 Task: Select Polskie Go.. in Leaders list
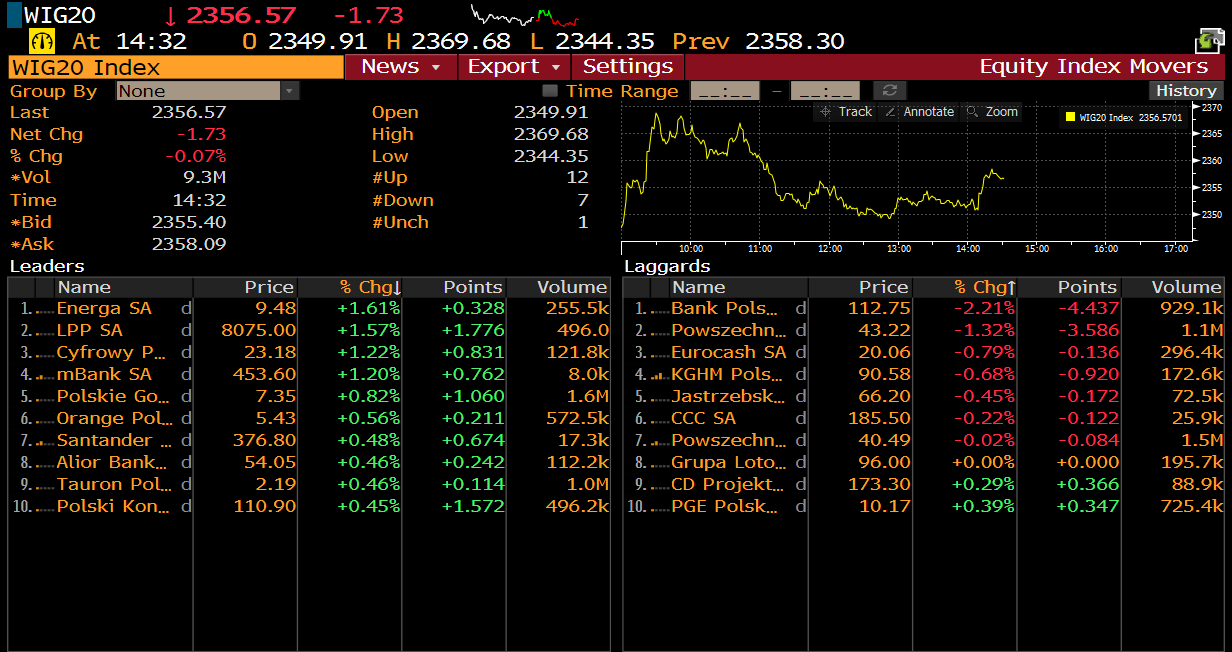click(114, 397)
